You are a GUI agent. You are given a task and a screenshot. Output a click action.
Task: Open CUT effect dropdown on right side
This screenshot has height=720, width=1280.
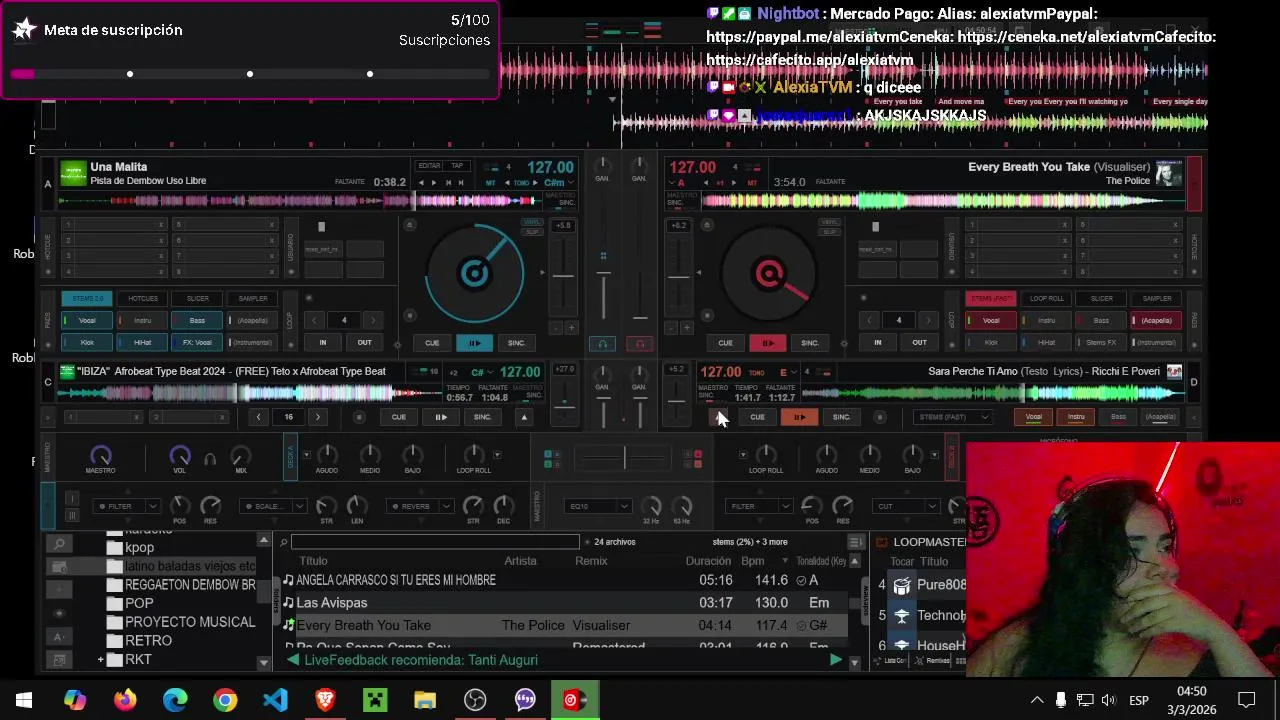907,506
